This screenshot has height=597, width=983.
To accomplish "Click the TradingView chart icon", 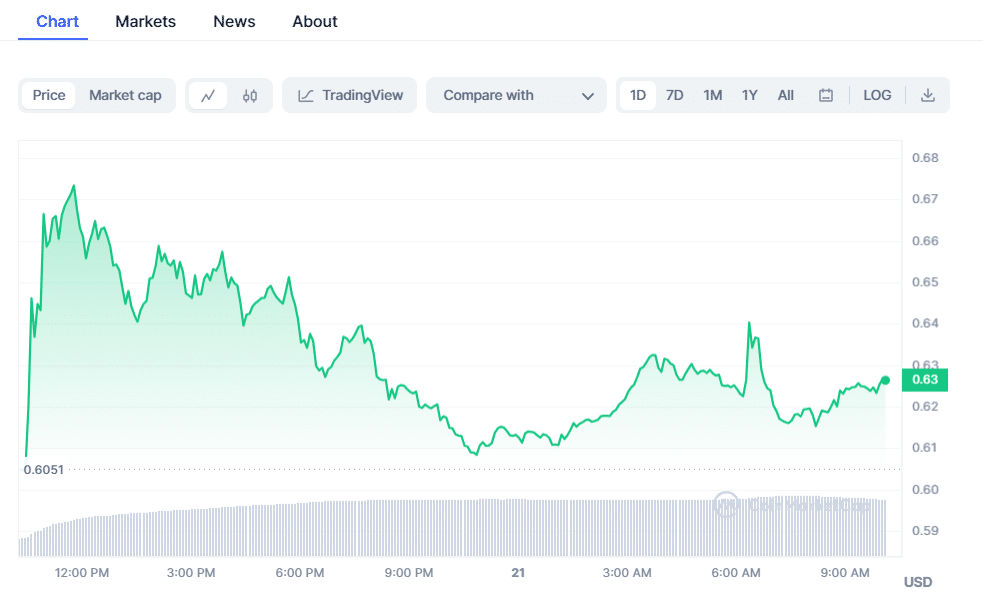I will click(306, 96).
